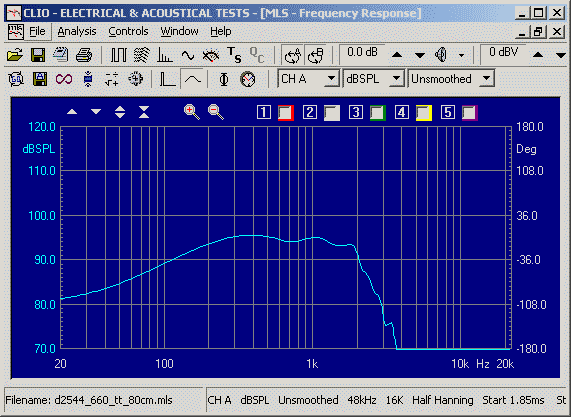Switch to frequency domain curve view
This screenshot has width=571, height=417.
point(192,79)
